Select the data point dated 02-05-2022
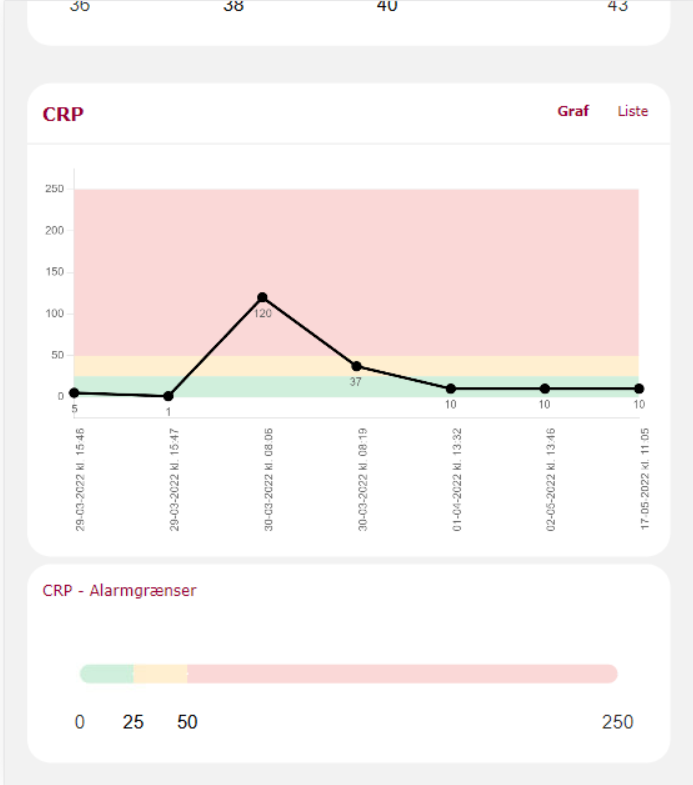This screenshot has height=785, width=693. point(545,388)
